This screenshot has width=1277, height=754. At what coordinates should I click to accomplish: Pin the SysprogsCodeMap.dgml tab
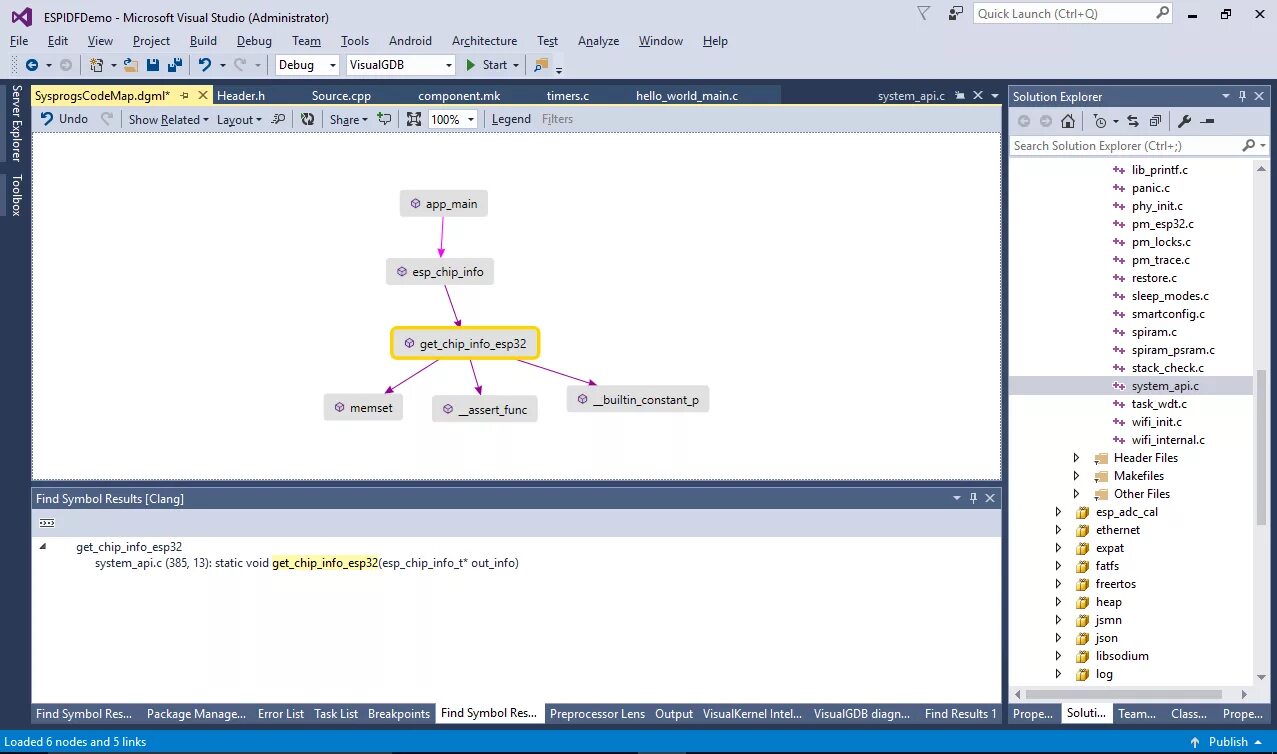pos(185,96)
